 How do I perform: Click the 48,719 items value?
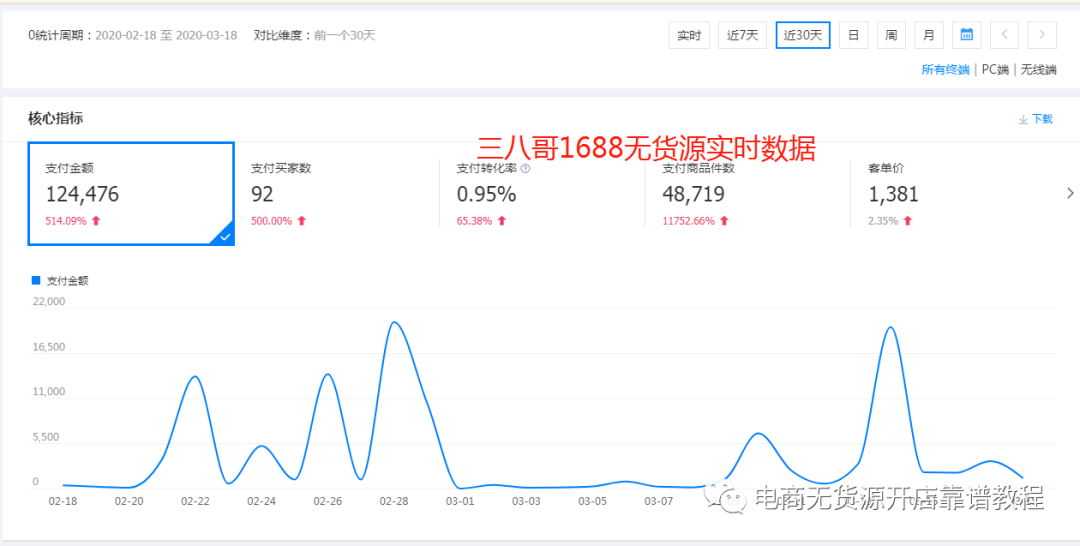tap(694, 194)
